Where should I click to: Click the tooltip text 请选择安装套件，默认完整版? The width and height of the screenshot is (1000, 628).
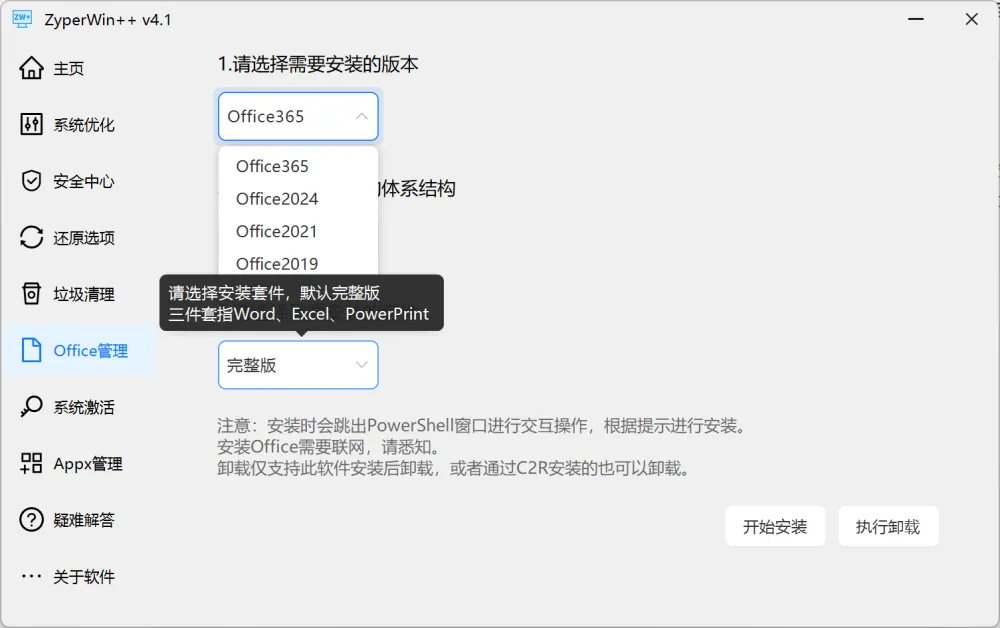tap(274, 293)
